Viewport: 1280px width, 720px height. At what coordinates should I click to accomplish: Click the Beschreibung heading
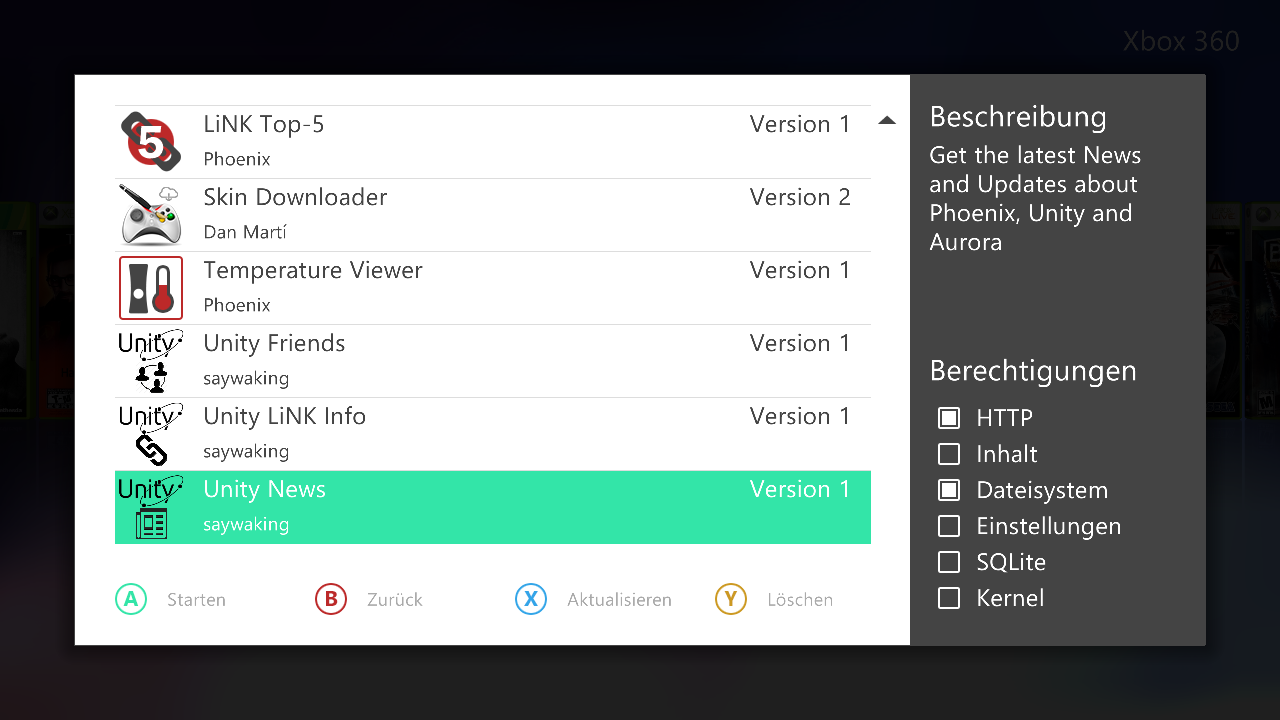tap(1018, 117)
